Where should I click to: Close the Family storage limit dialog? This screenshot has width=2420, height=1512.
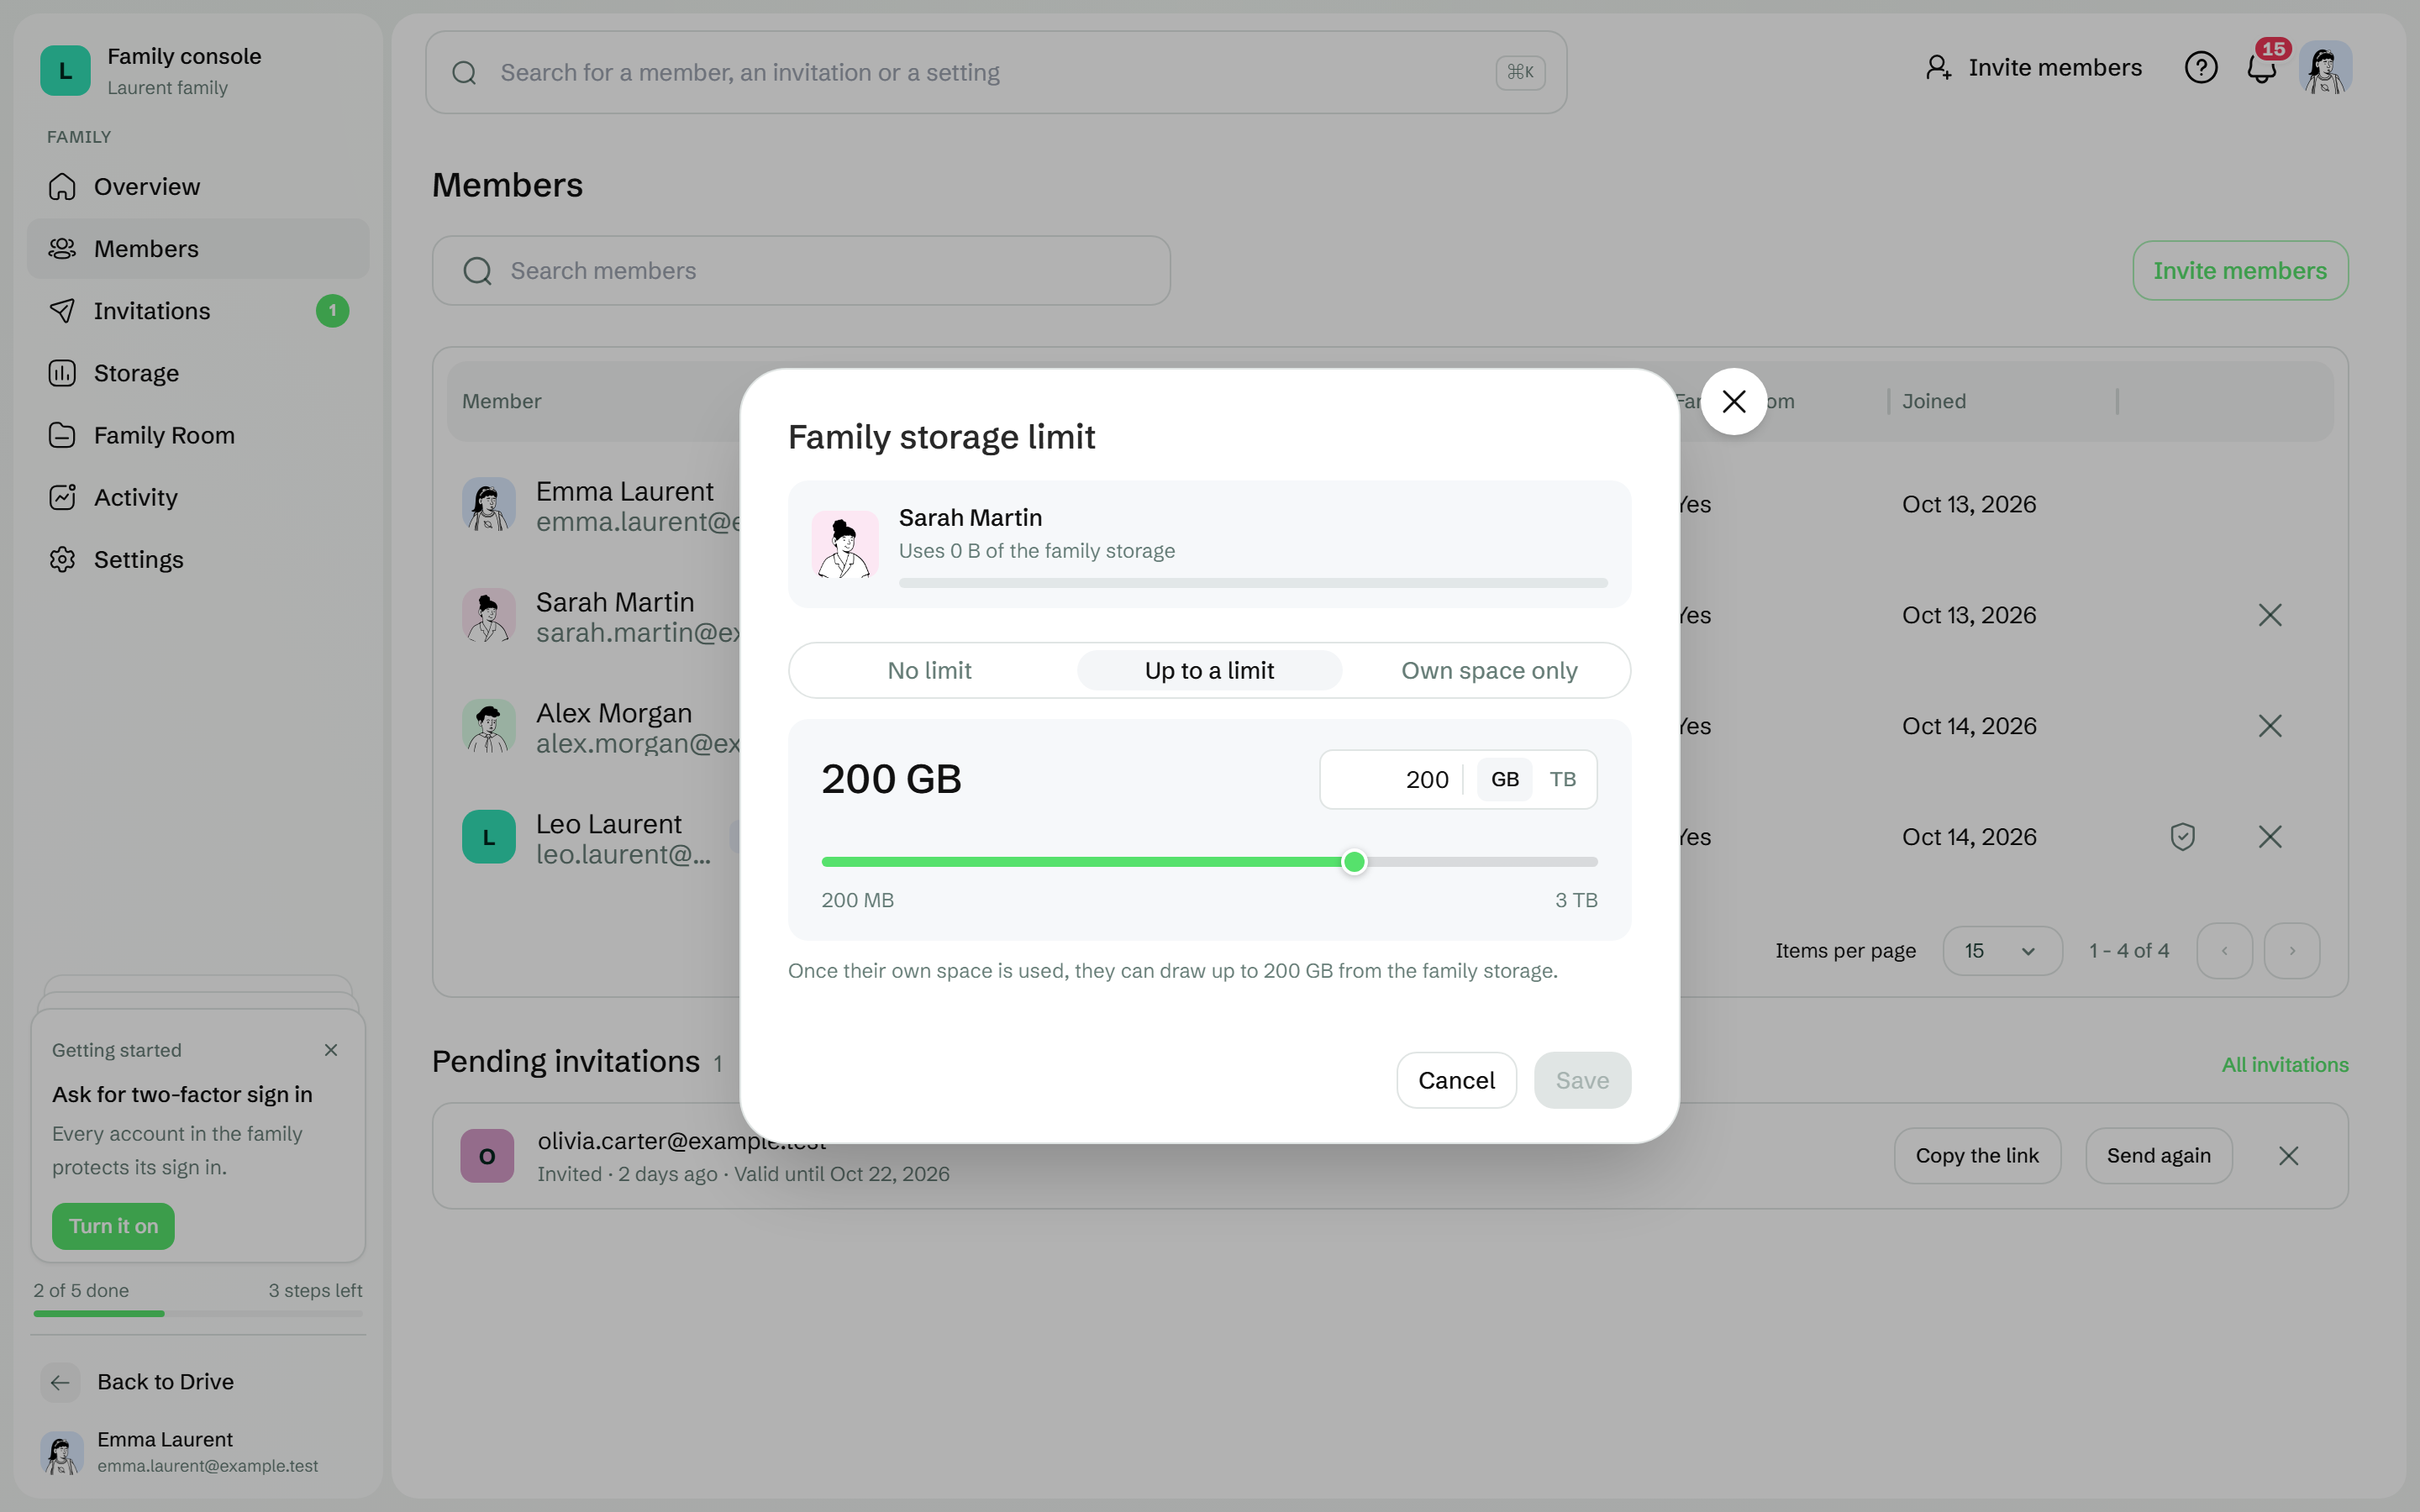[1733, 402]
